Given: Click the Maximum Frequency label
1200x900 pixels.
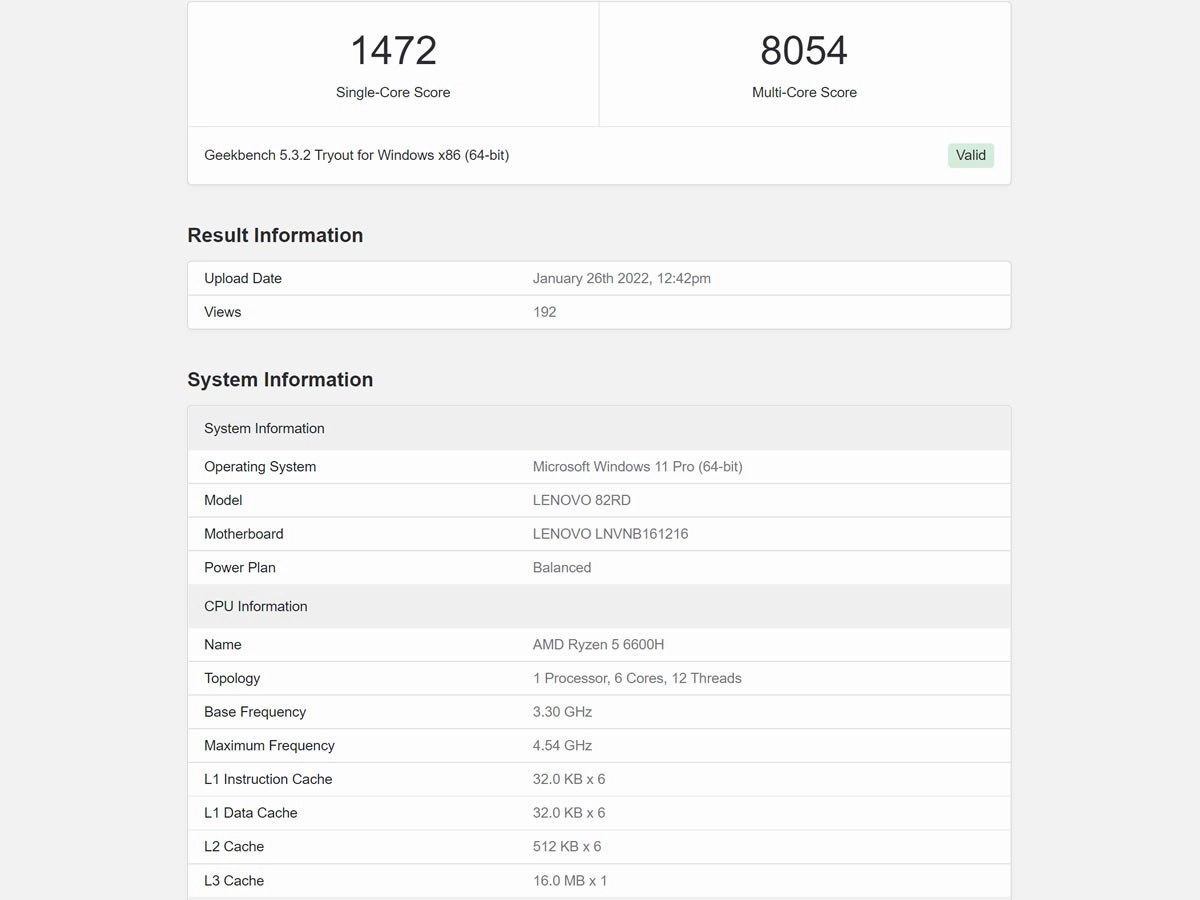Looking at the screenshot, I should click(269, 745).
